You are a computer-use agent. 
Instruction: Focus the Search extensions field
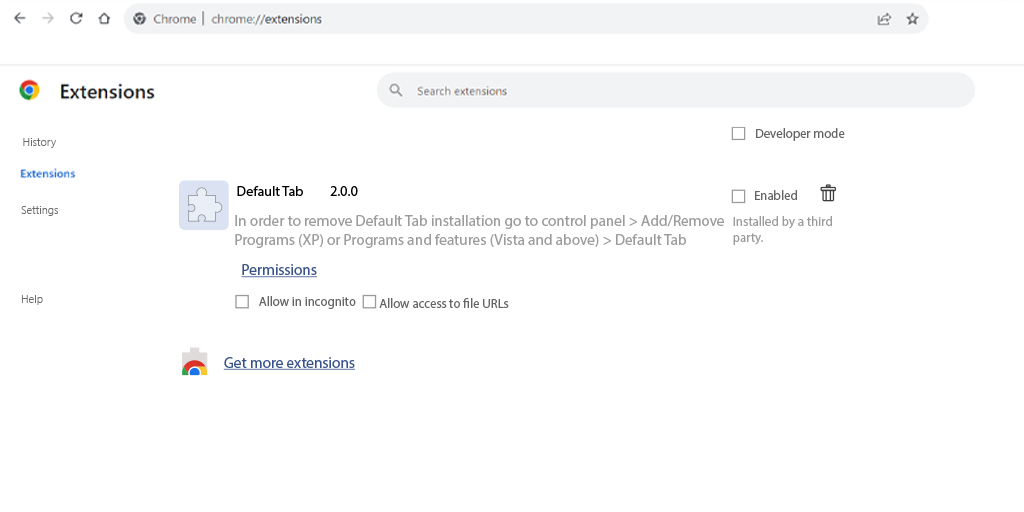tap(676, 90)
